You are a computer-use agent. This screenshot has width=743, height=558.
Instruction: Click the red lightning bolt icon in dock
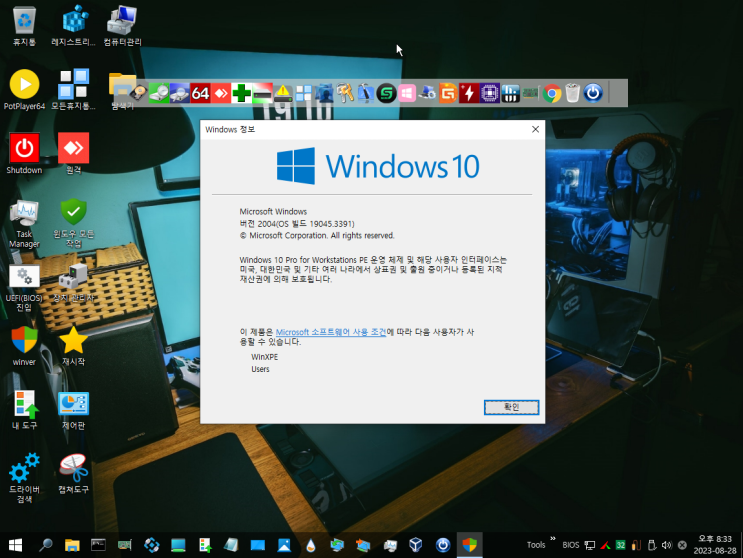coord(469,93)
